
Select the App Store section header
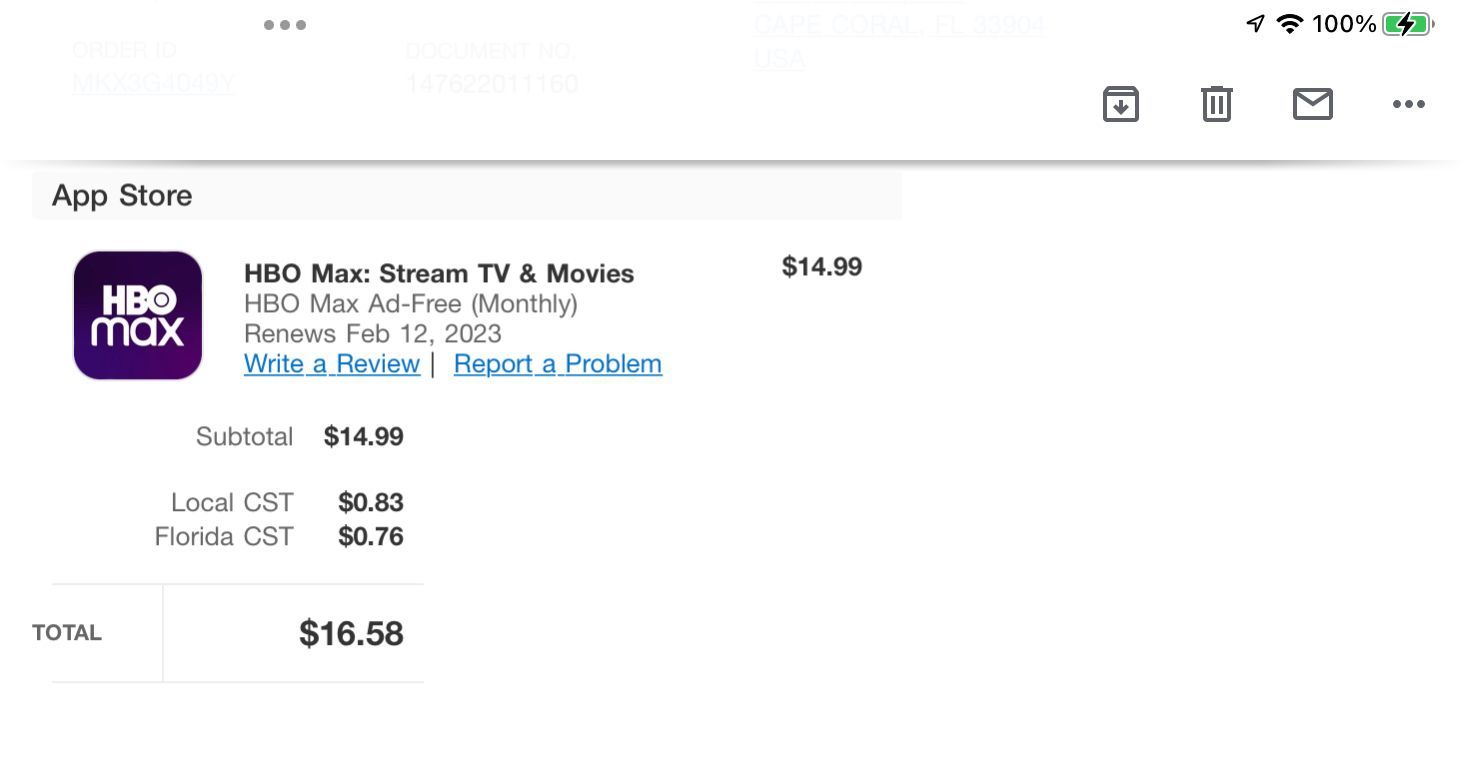point(467,196)
